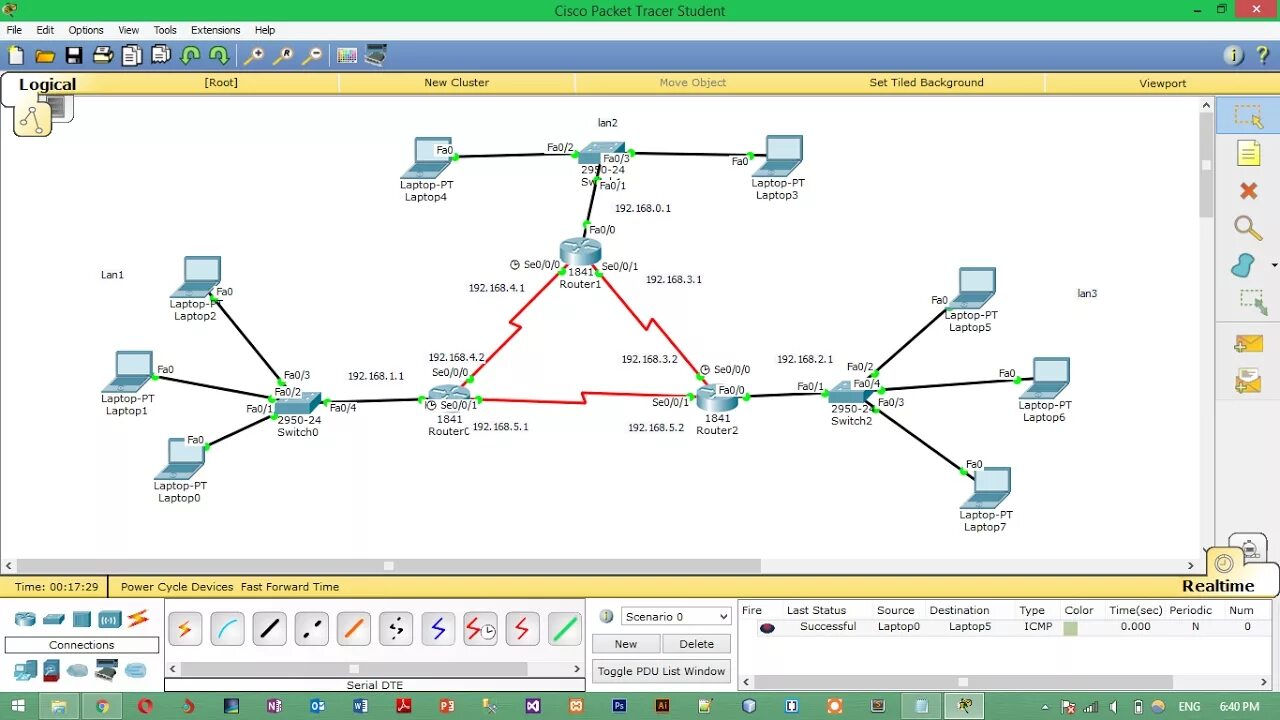This screenshot has width=1280, height=720.
Task: Click Toggle PDU List Window button
Action: [661, 671]
